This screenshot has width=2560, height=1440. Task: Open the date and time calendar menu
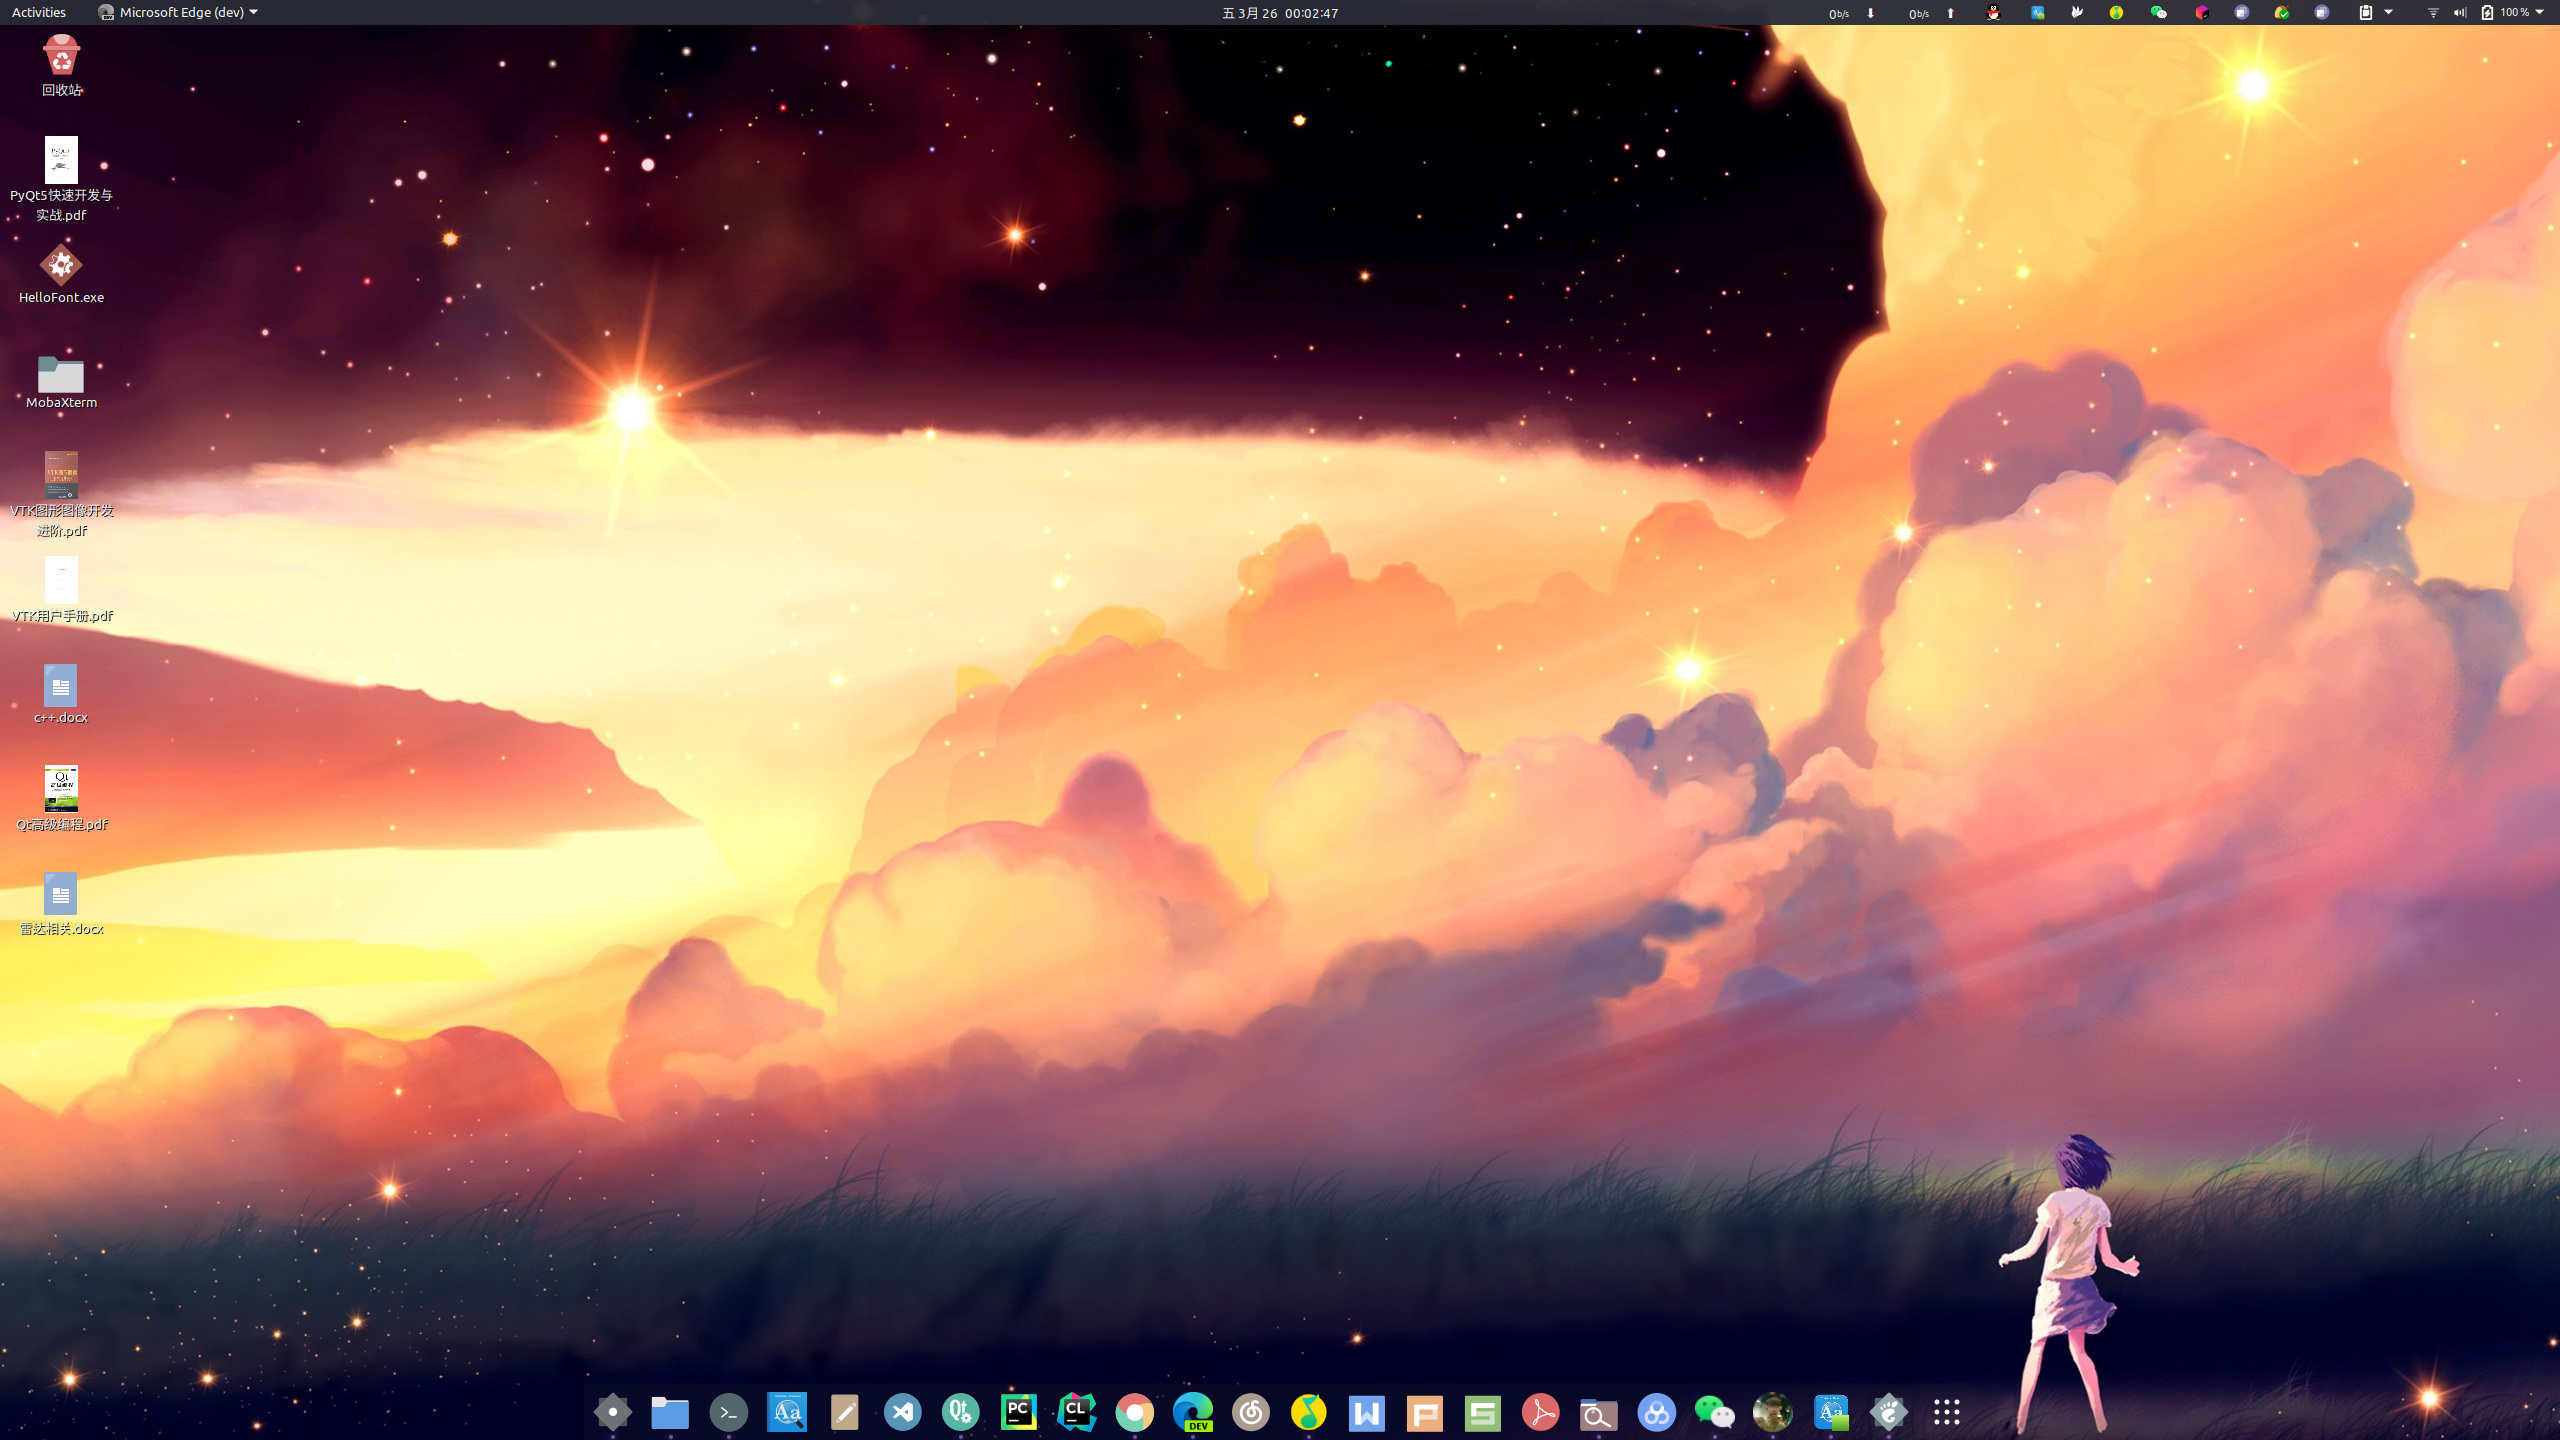coord(1279,12)
